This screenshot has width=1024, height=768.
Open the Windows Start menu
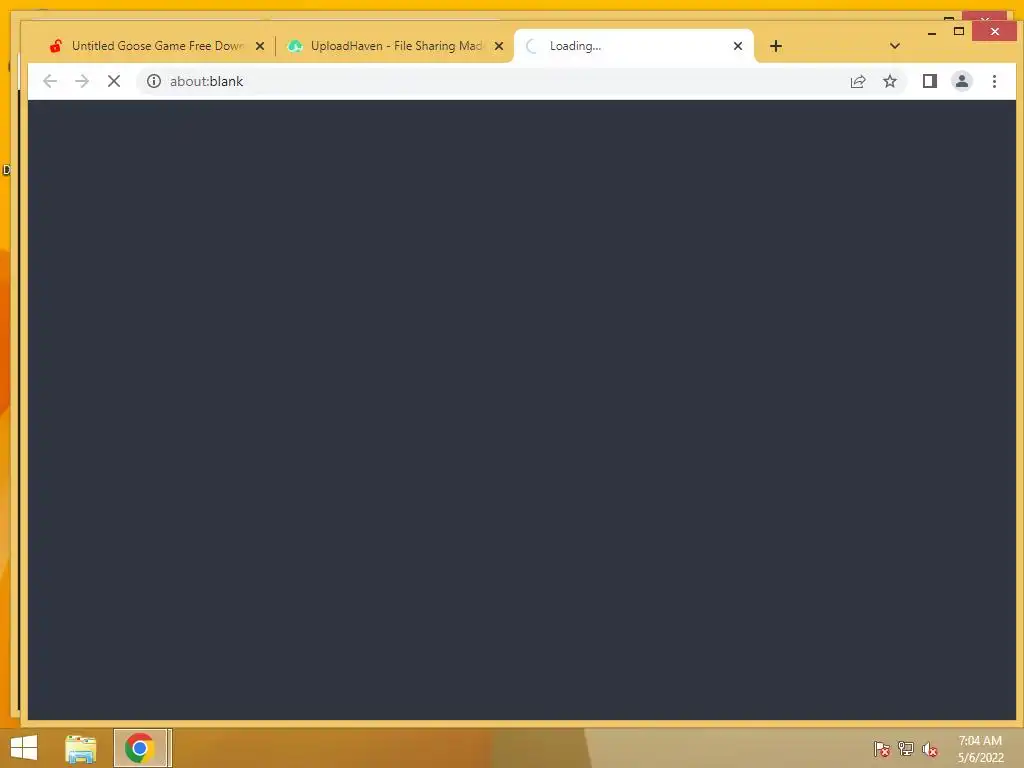pos(24,748)
